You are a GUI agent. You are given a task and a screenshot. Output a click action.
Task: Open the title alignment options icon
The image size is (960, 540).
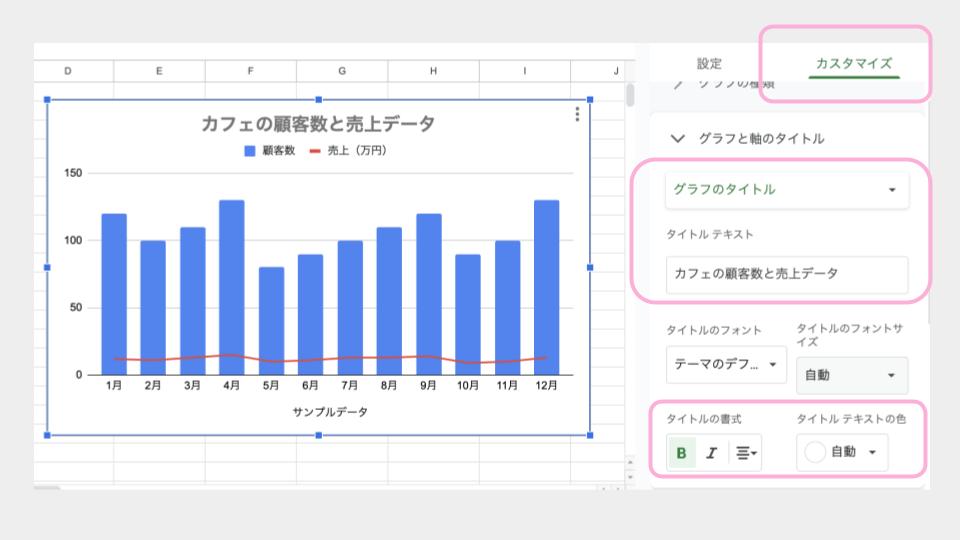pos(744,453)
